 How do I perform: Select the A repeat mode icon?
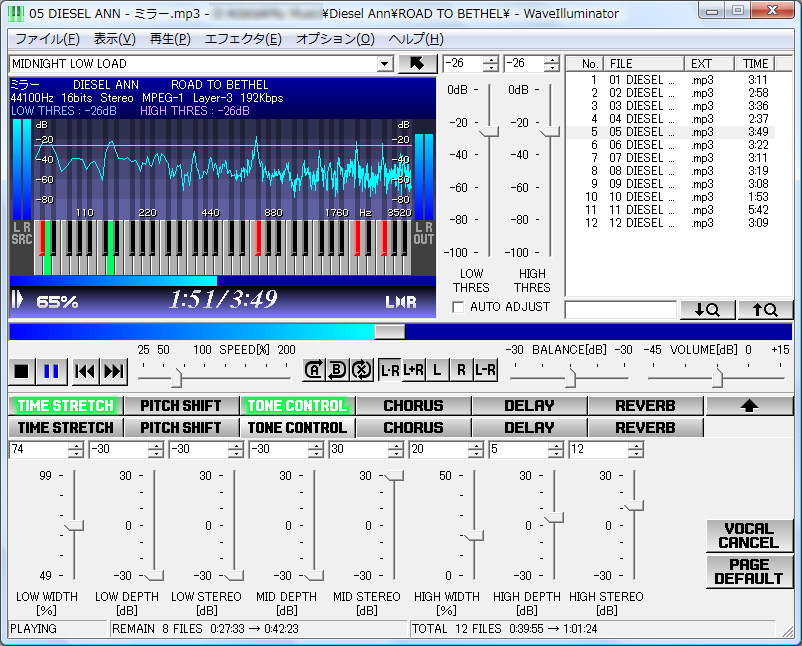[x=313, y=369]
